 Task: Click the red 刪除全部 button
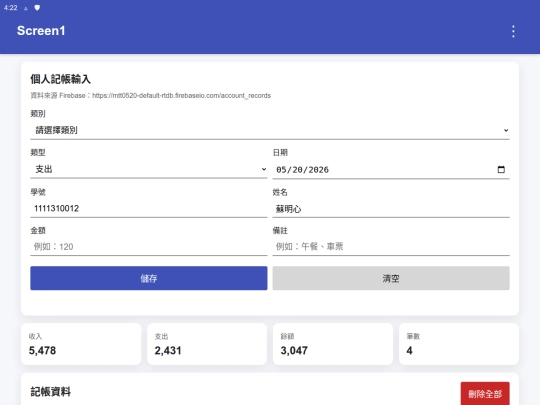(x=485, y=394)
